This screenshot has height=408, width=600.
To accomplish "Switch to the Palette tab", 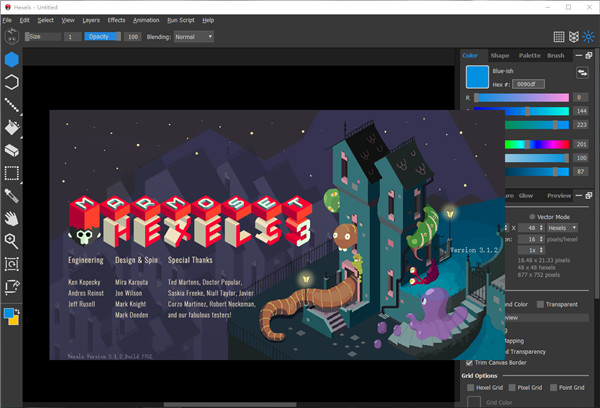I will [529, 56].
